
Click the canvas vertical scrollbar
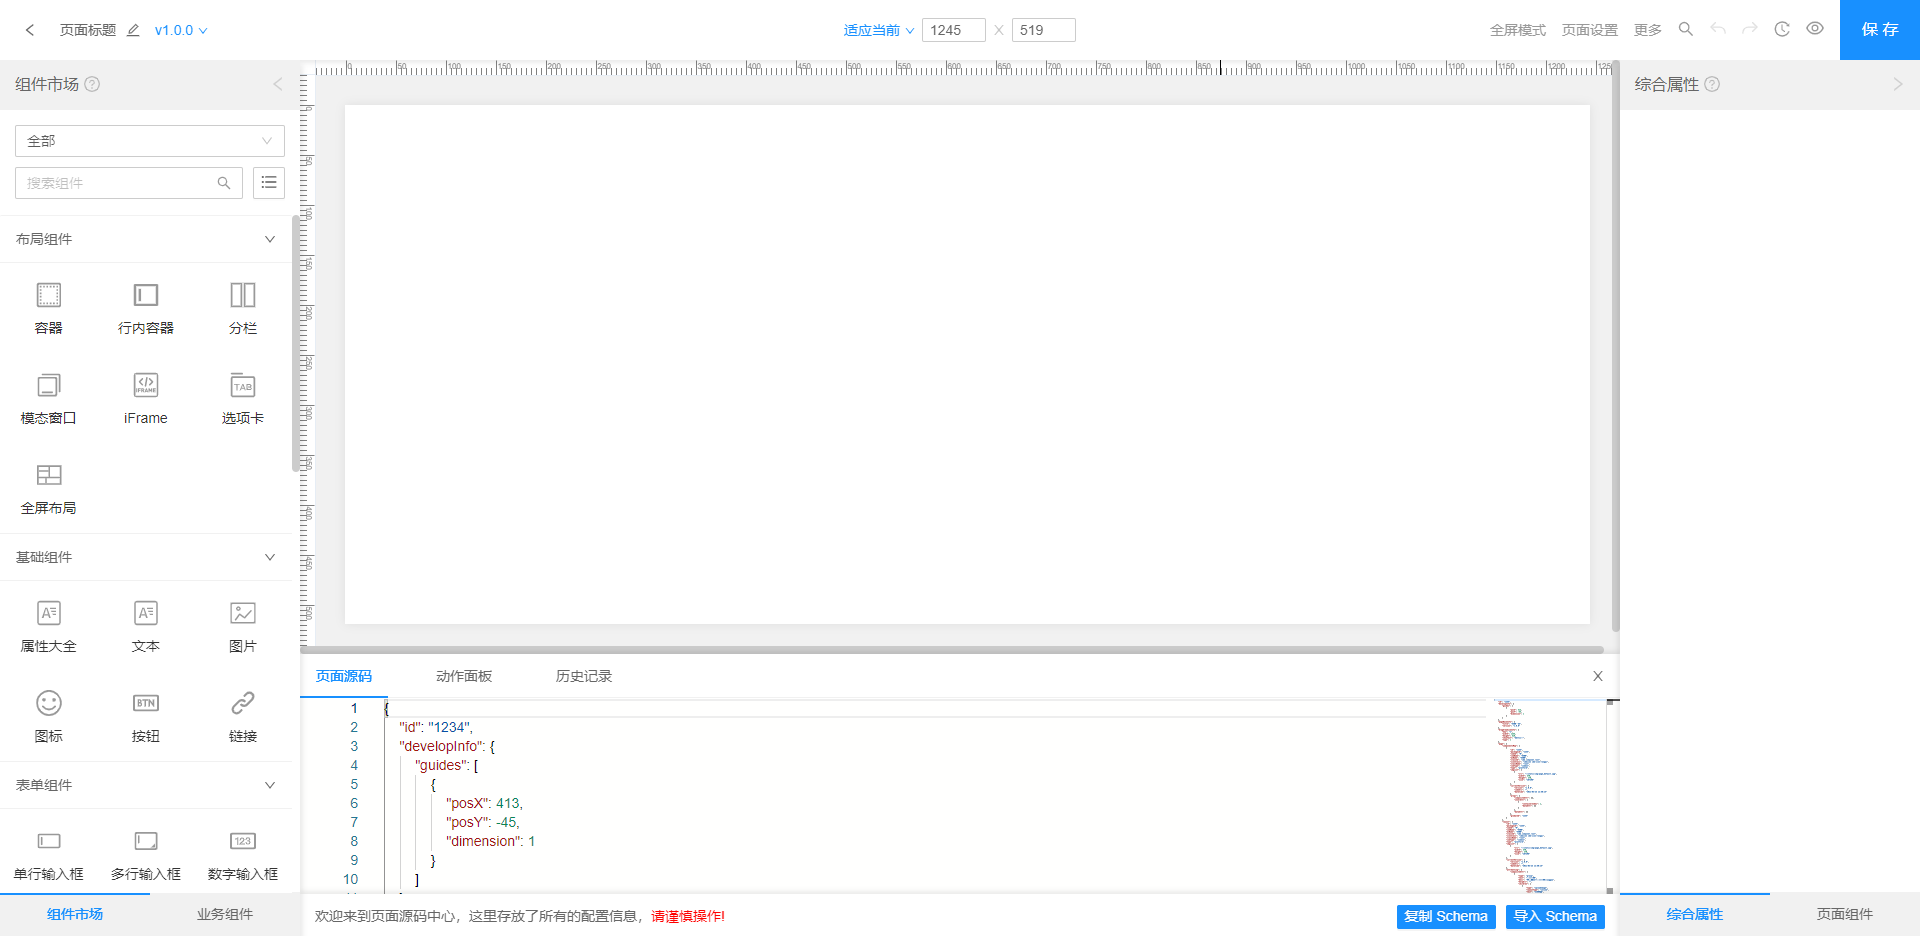pyautogui.click(x=1615, y=345)
